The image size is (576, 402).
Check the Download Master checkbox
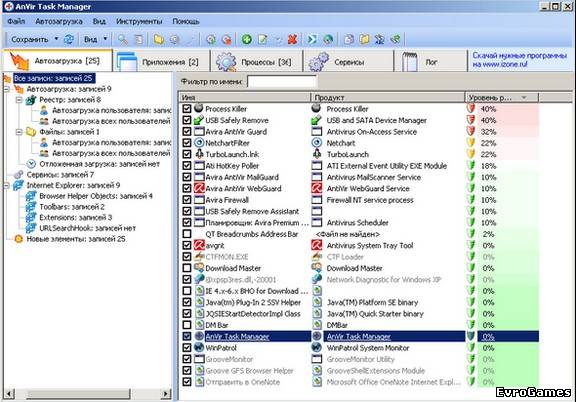pyautogui.click(x=187, y=268)
